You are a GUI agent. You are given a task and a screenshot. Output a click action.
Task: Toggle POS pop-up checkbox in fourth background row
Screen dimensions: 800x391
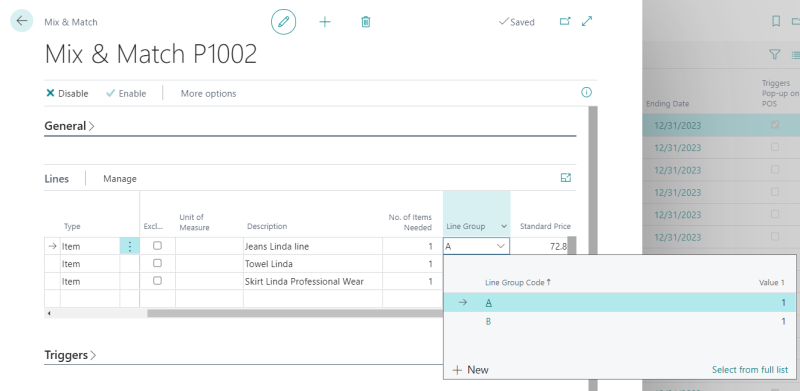click(774, 192)
